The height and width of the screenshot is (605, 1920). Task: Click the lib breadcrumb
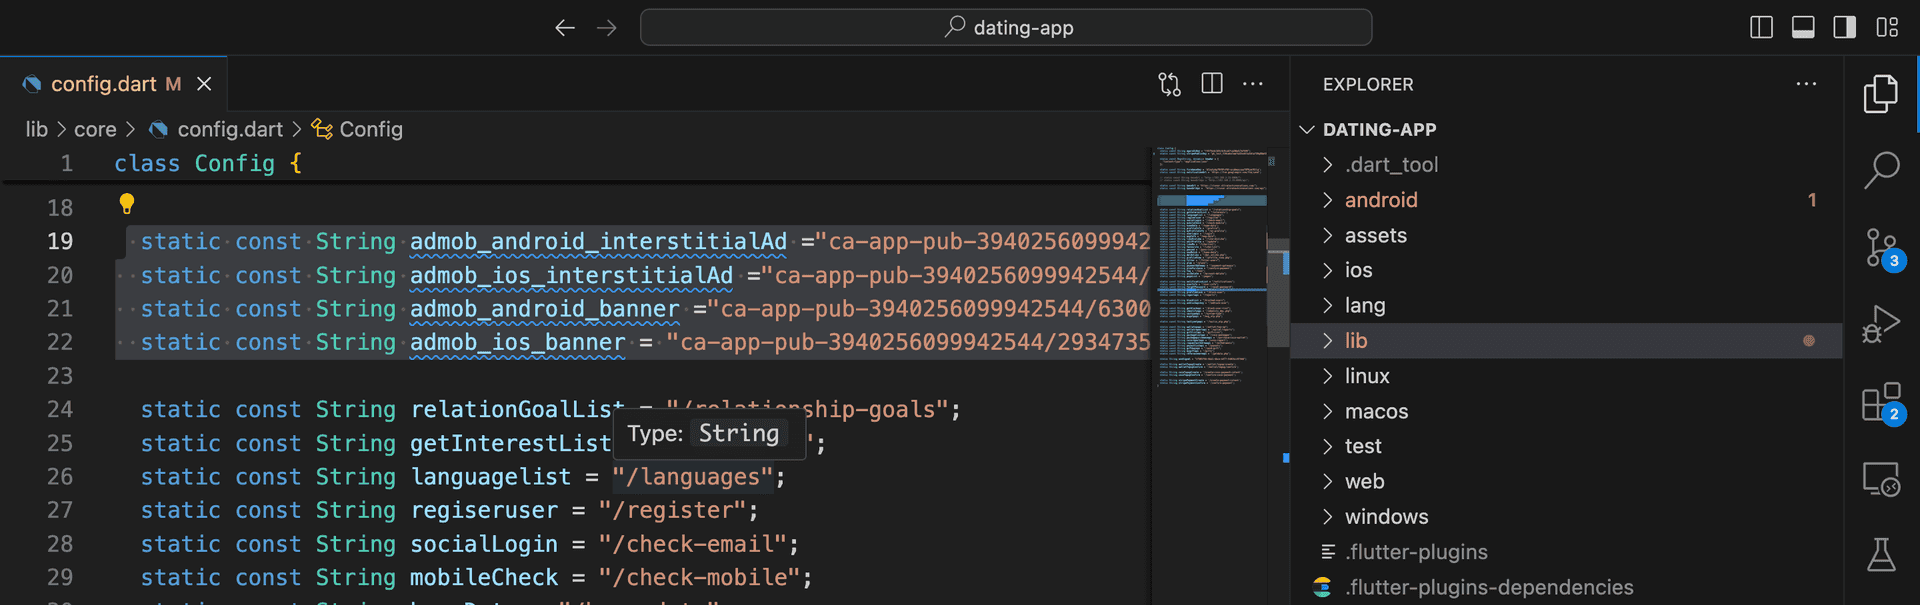tap(37, 129)
